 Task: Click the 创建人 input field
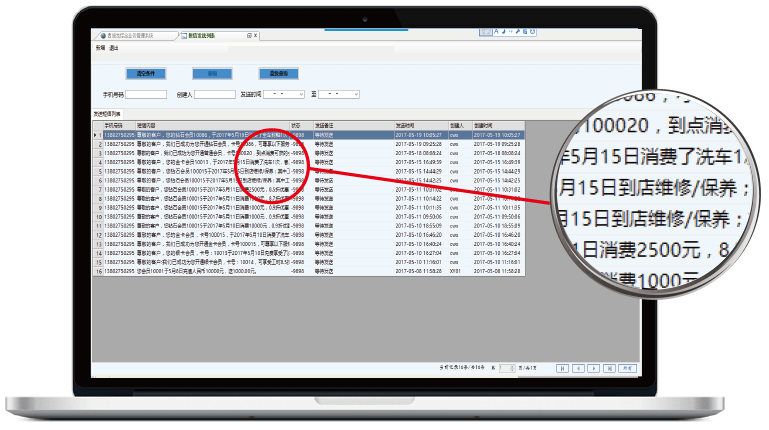tap(215, 94)
